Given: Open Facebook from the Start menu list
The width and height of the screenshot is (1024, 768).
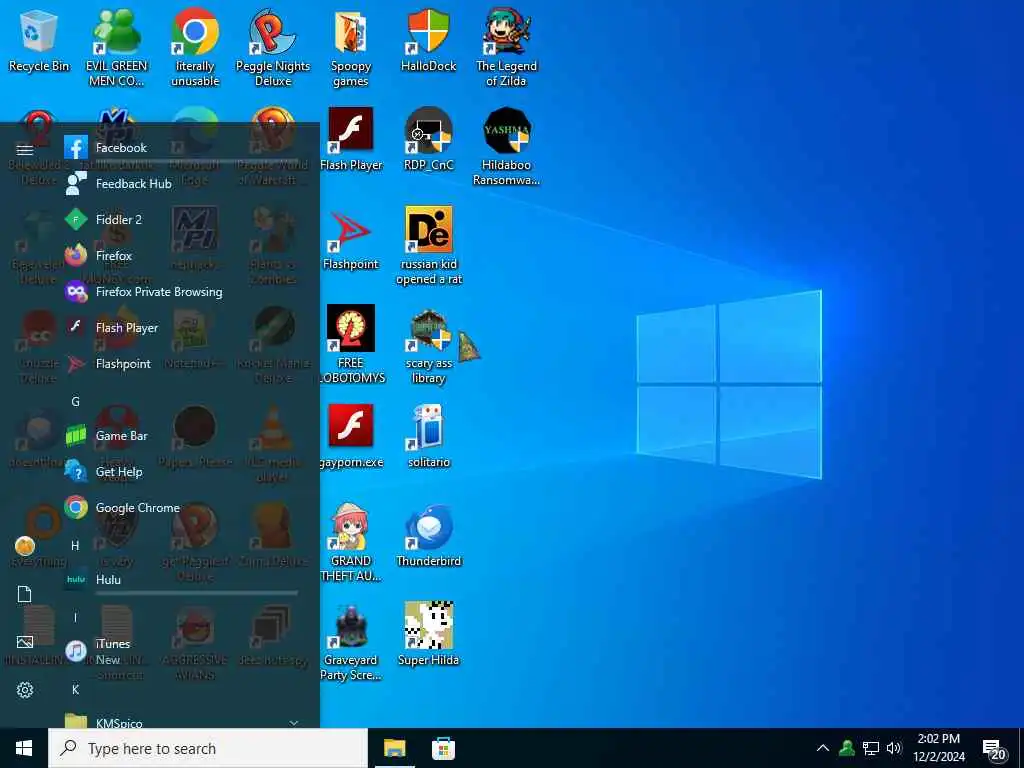Looking at the screenshot, I should click(180, 148).
